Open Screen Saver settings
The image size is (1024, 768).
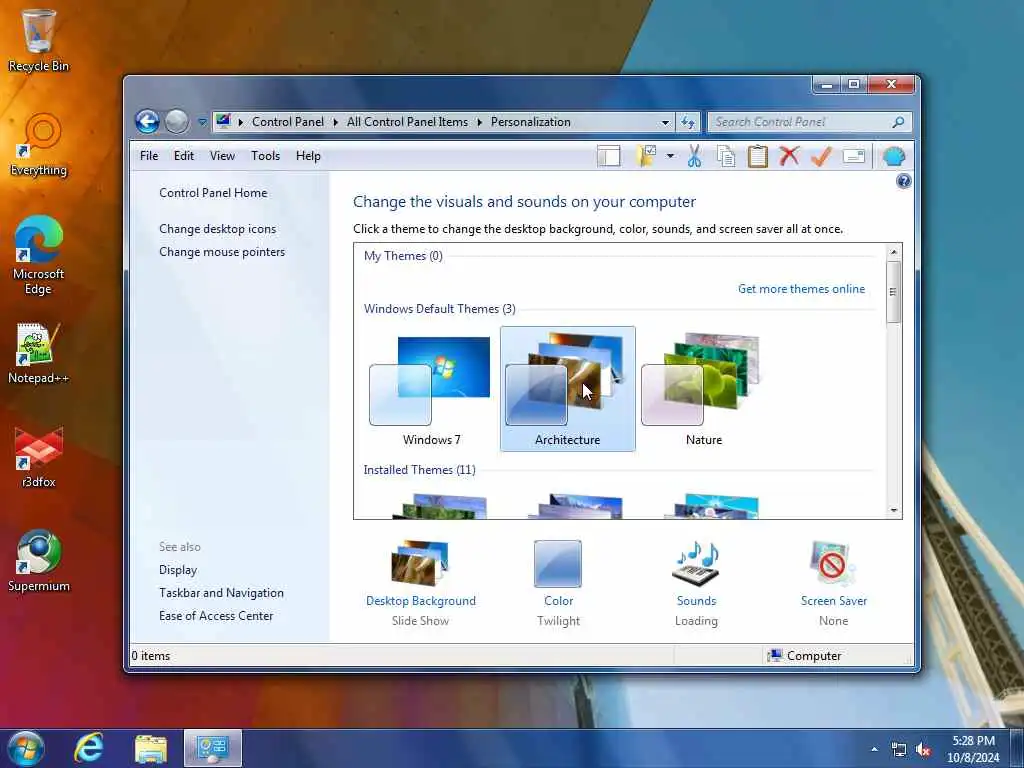click(834, 583)
